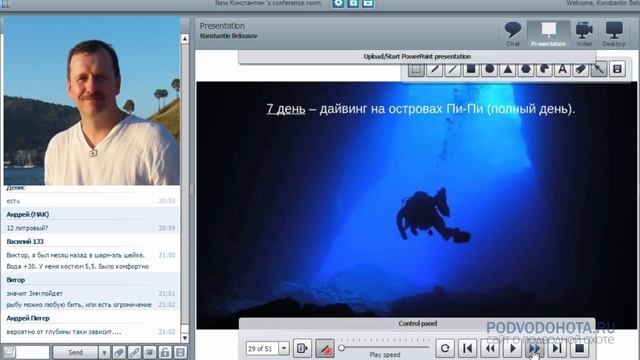Switch to the Chat view

513,34
